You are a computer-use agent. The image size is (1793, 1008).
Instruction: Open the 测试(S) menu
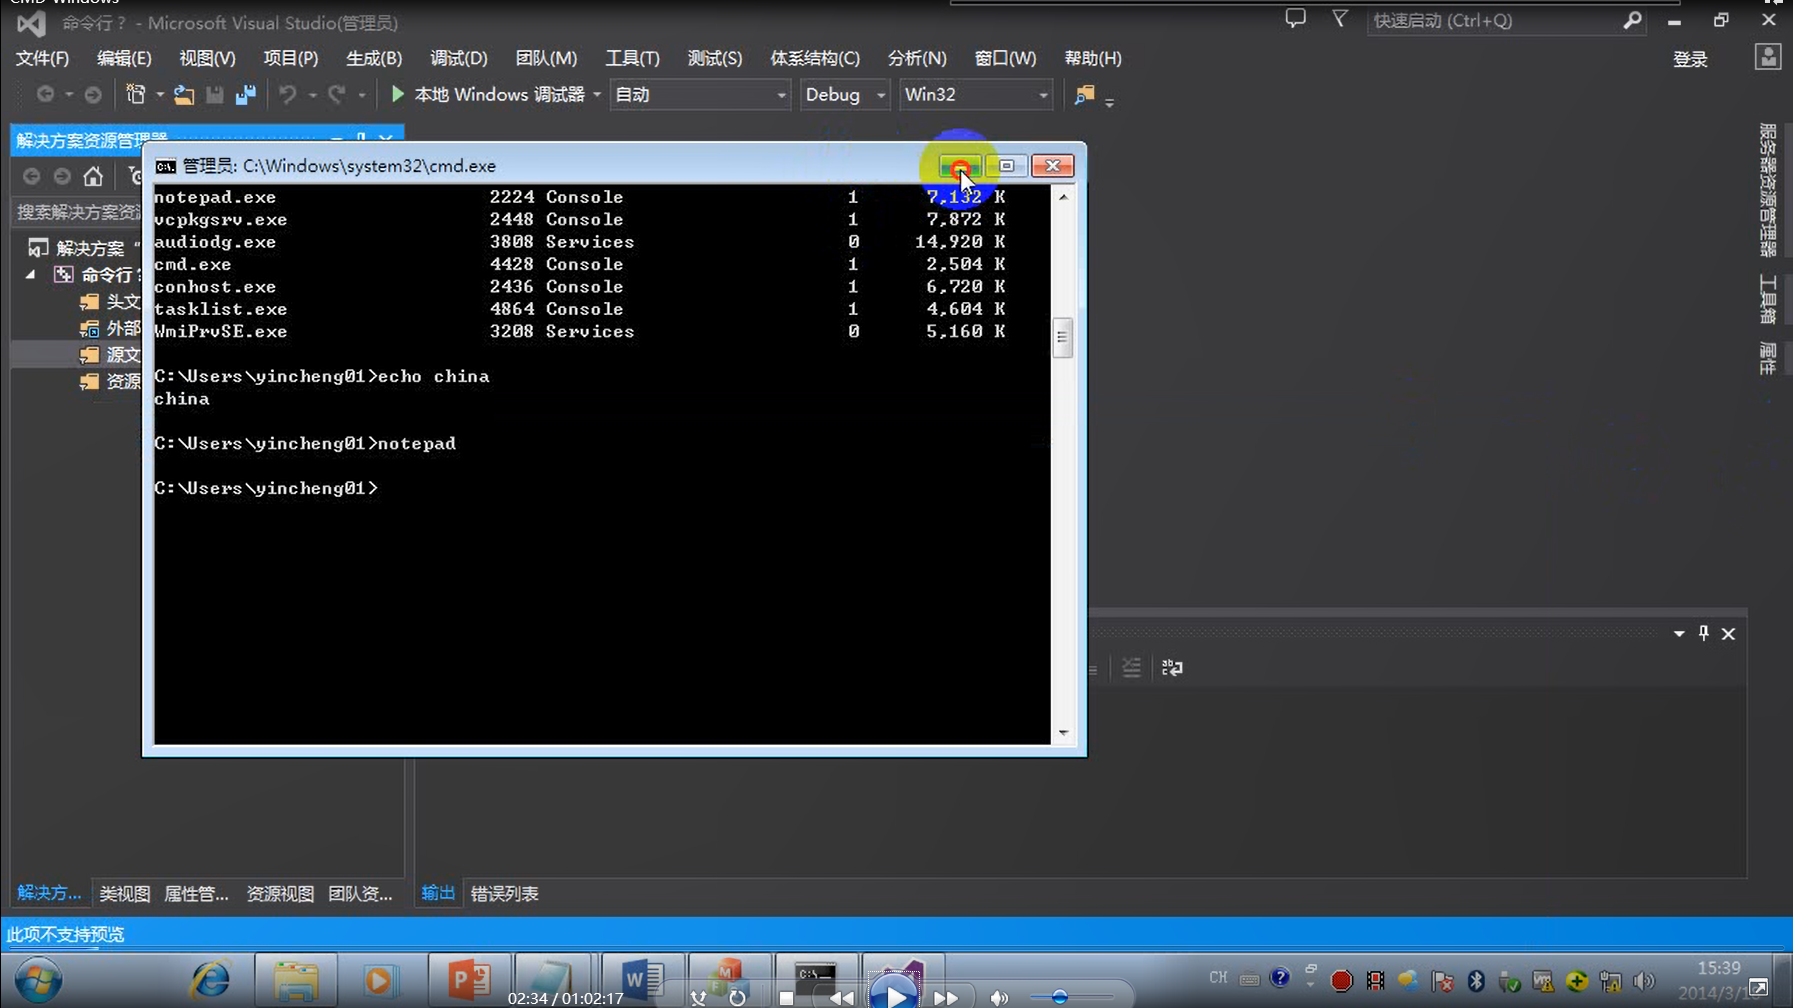714,58
